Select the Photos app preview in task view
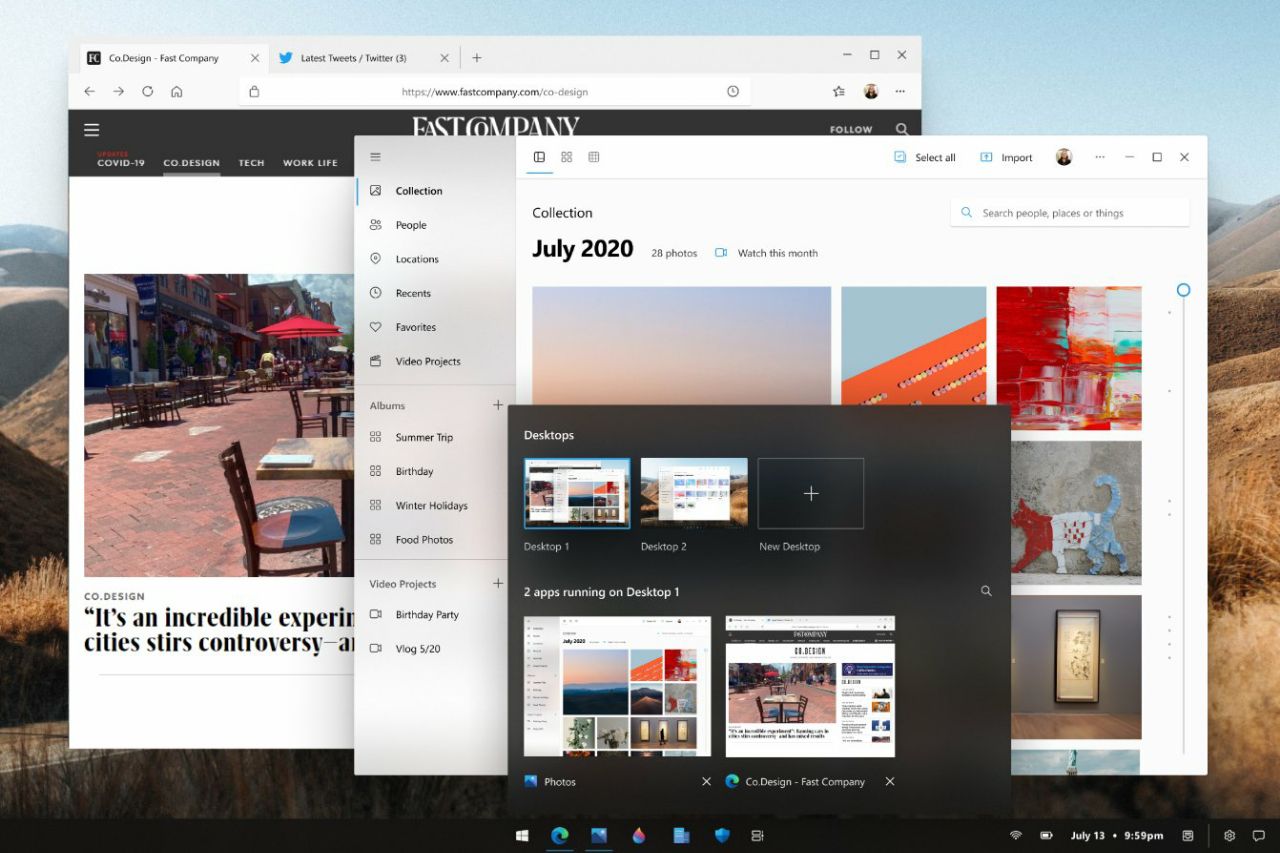Image resolution: width=1280 pixels, height=853 pixels. [x=617, y=686]
